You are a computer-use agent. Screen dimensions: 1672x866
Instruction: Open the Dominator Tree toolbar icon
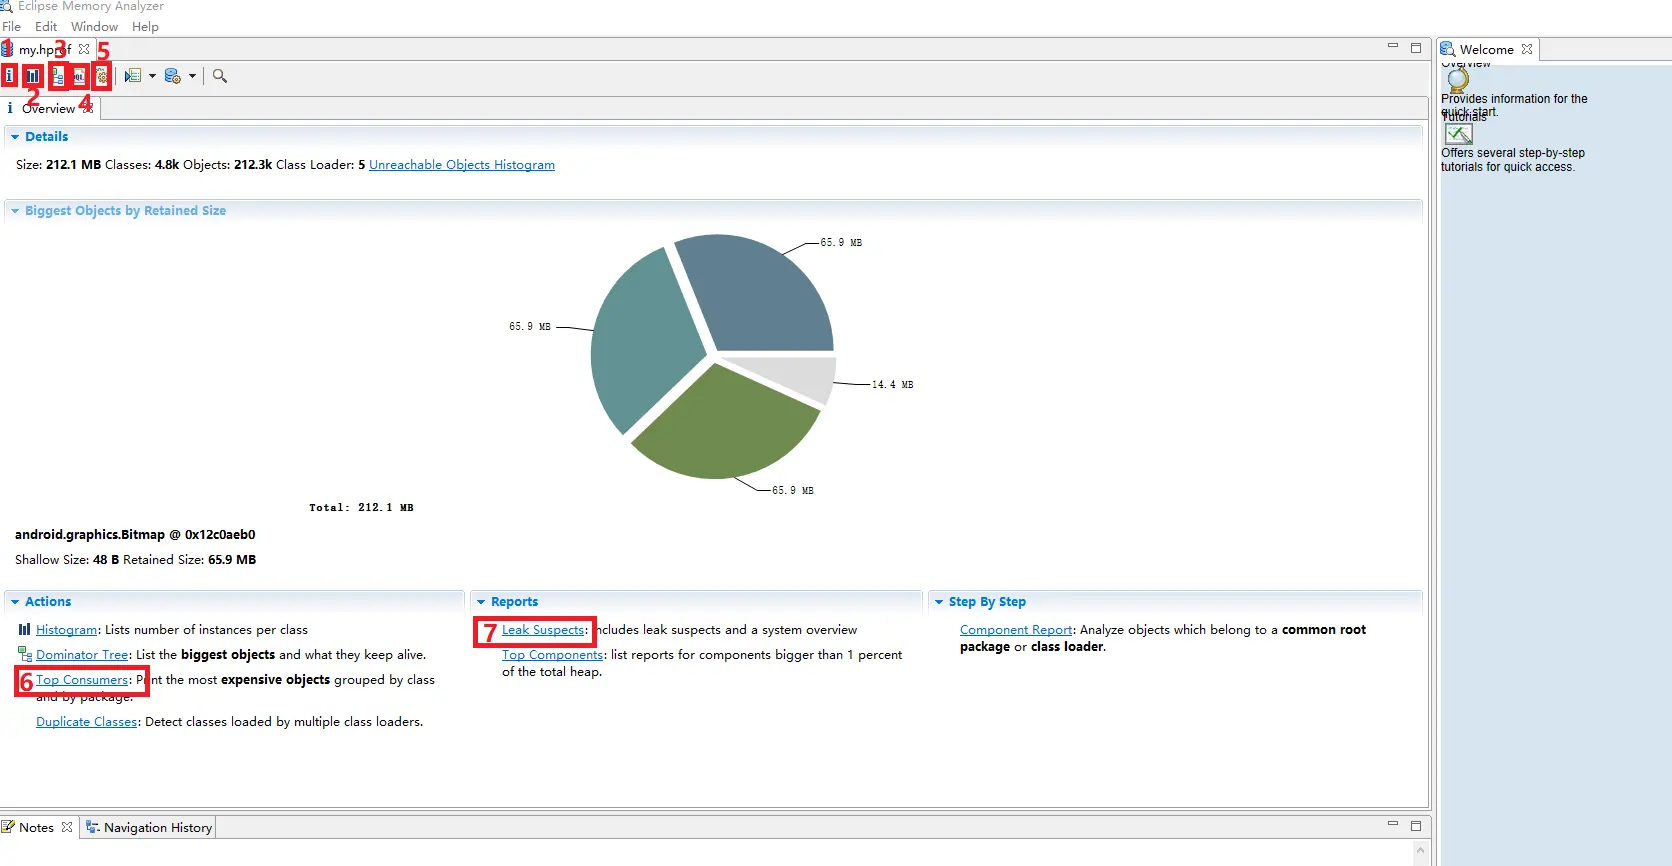pyautogui.click(x=58, y=76)
